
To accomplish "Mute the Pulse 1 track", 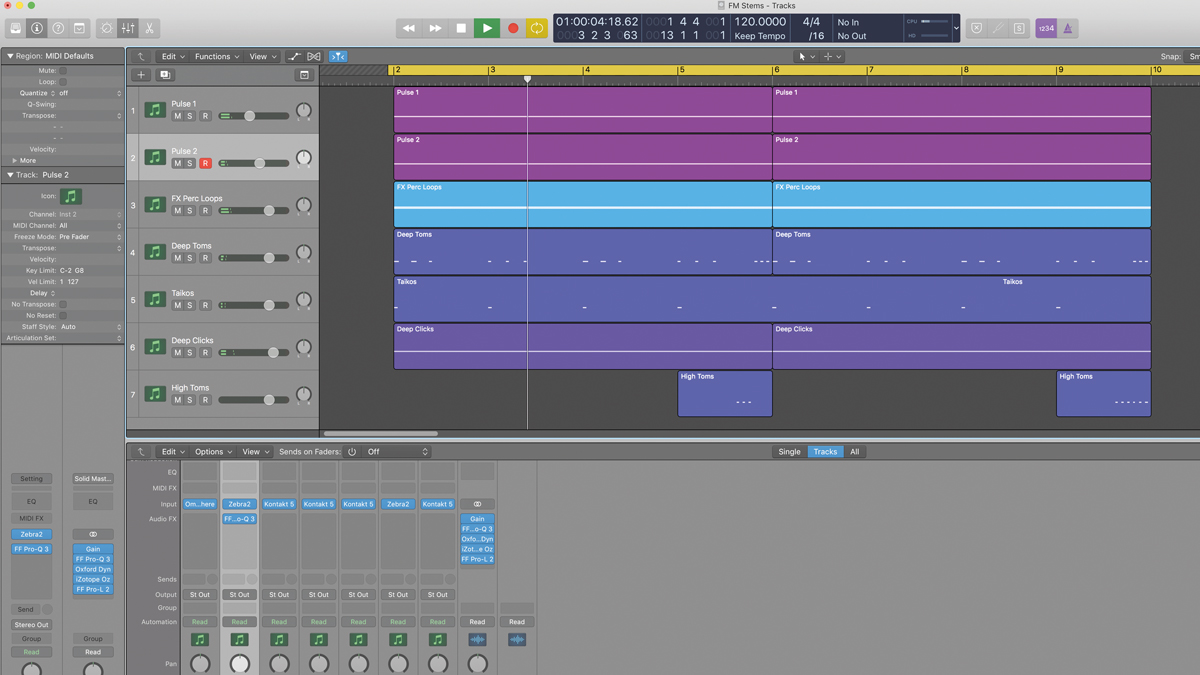I will 177,116.
